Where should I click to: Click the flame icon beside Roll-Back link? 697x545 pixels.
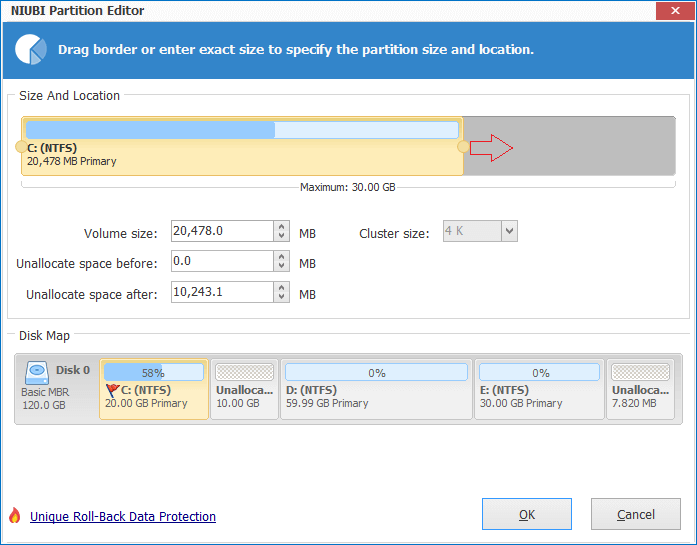click(x=15, y=516)
